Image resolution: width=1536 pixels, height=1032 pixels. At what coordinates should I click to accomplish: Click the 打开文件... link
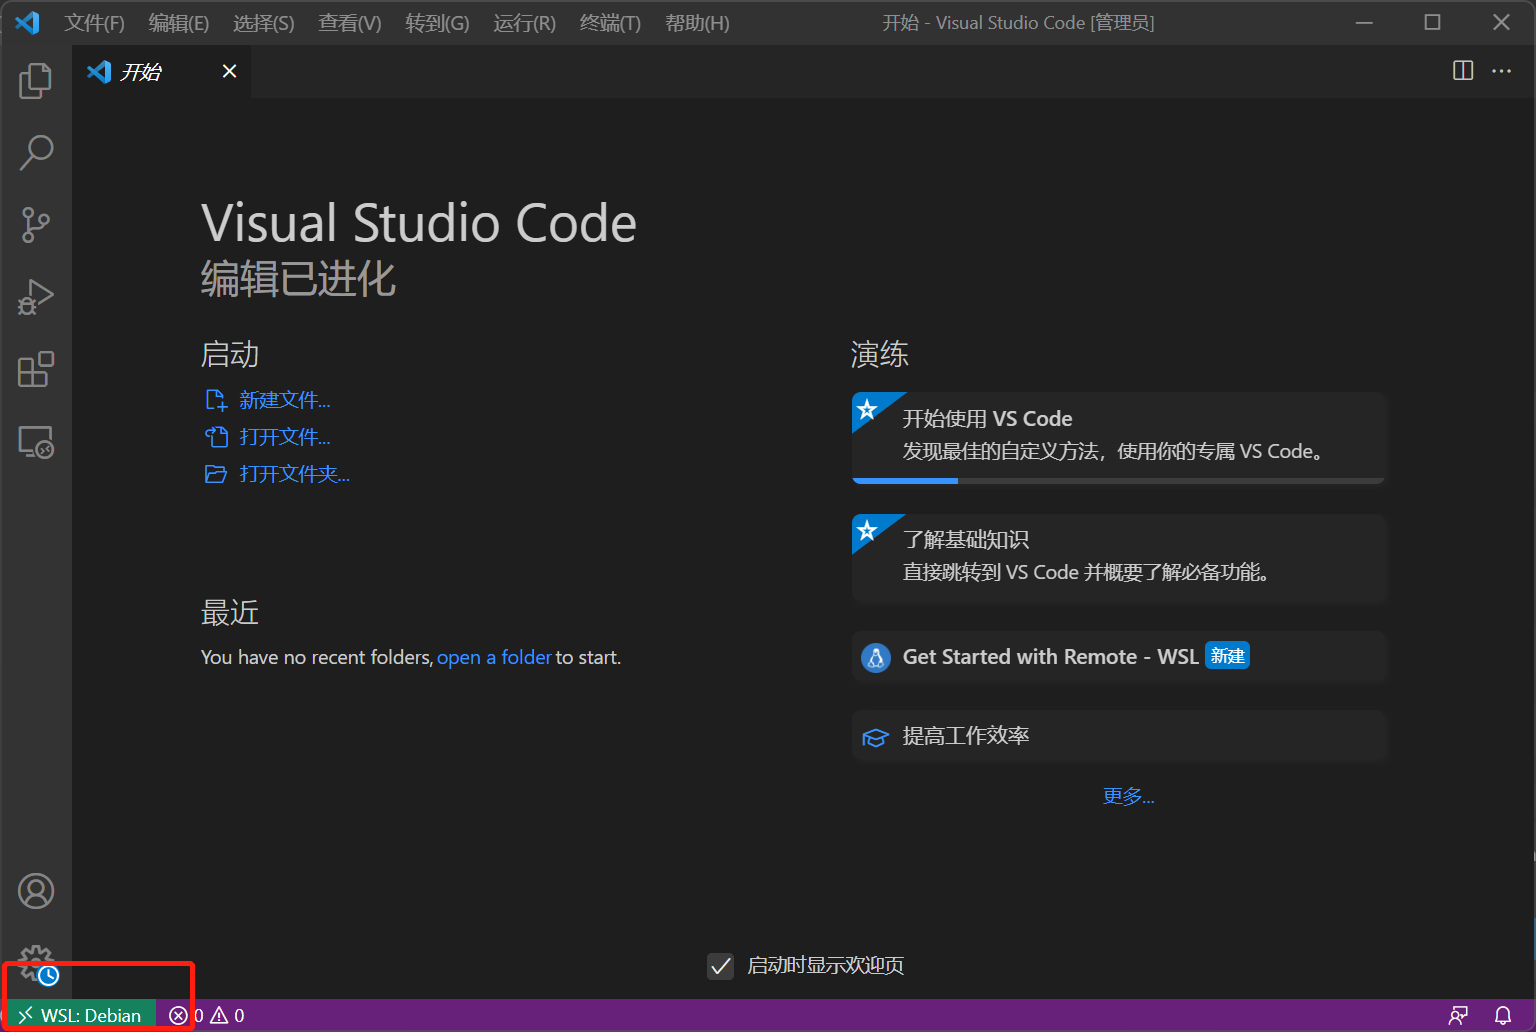tap(285, 437)
